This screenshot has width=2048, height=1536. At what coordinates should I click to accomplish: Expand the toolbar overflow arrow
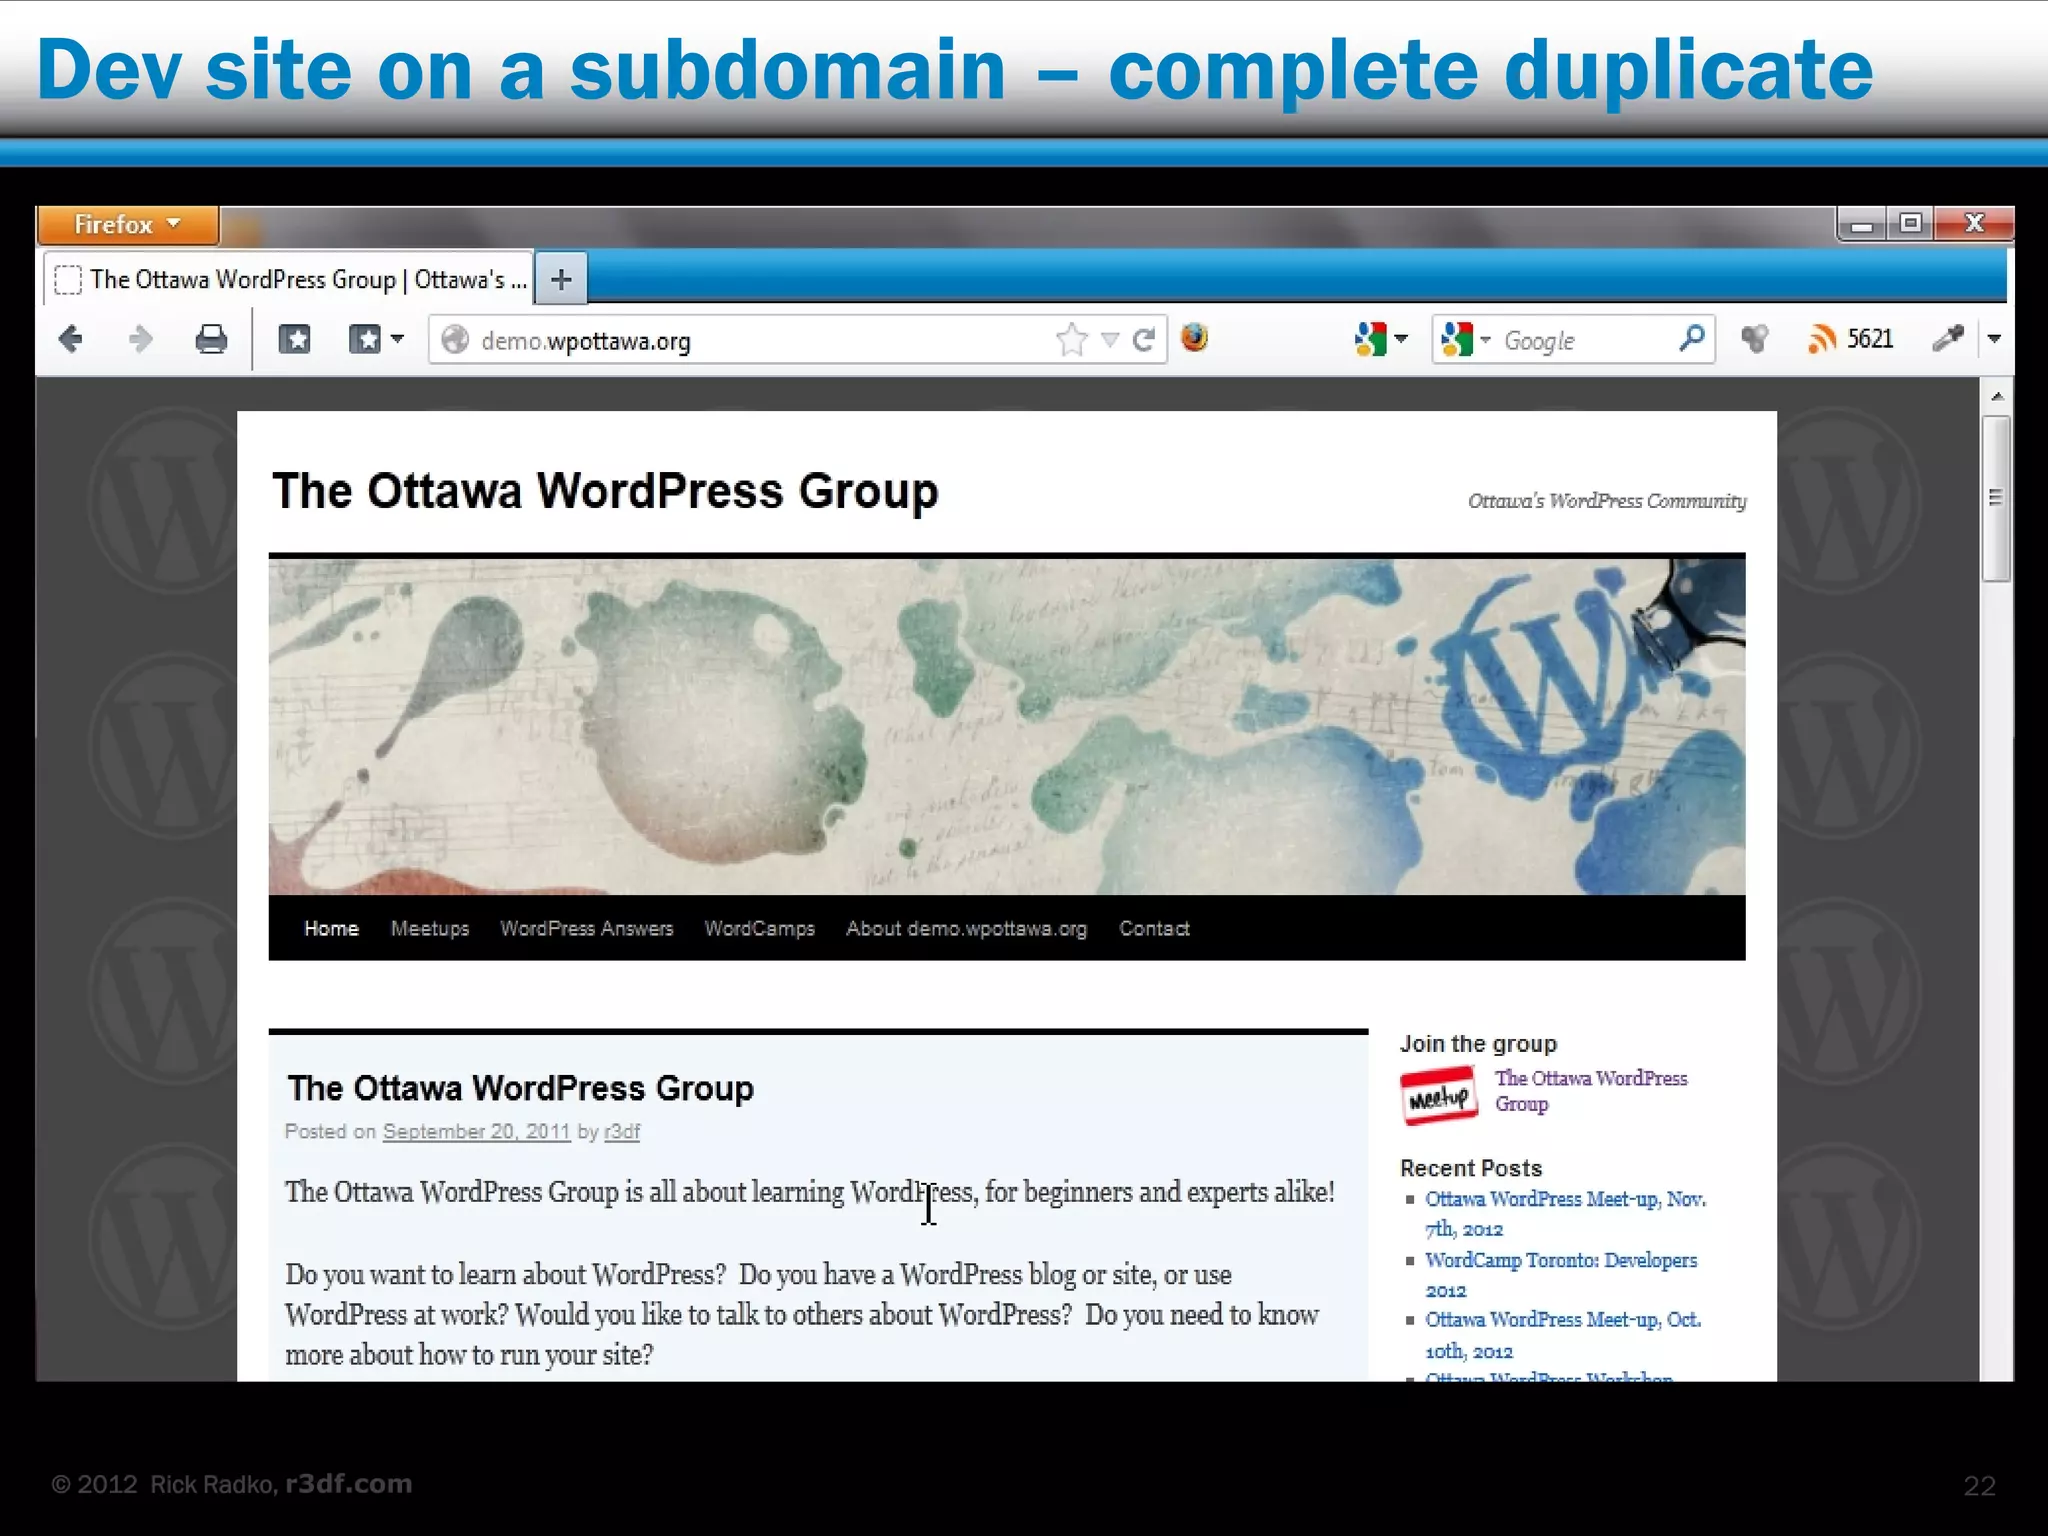pos(1994,339)
